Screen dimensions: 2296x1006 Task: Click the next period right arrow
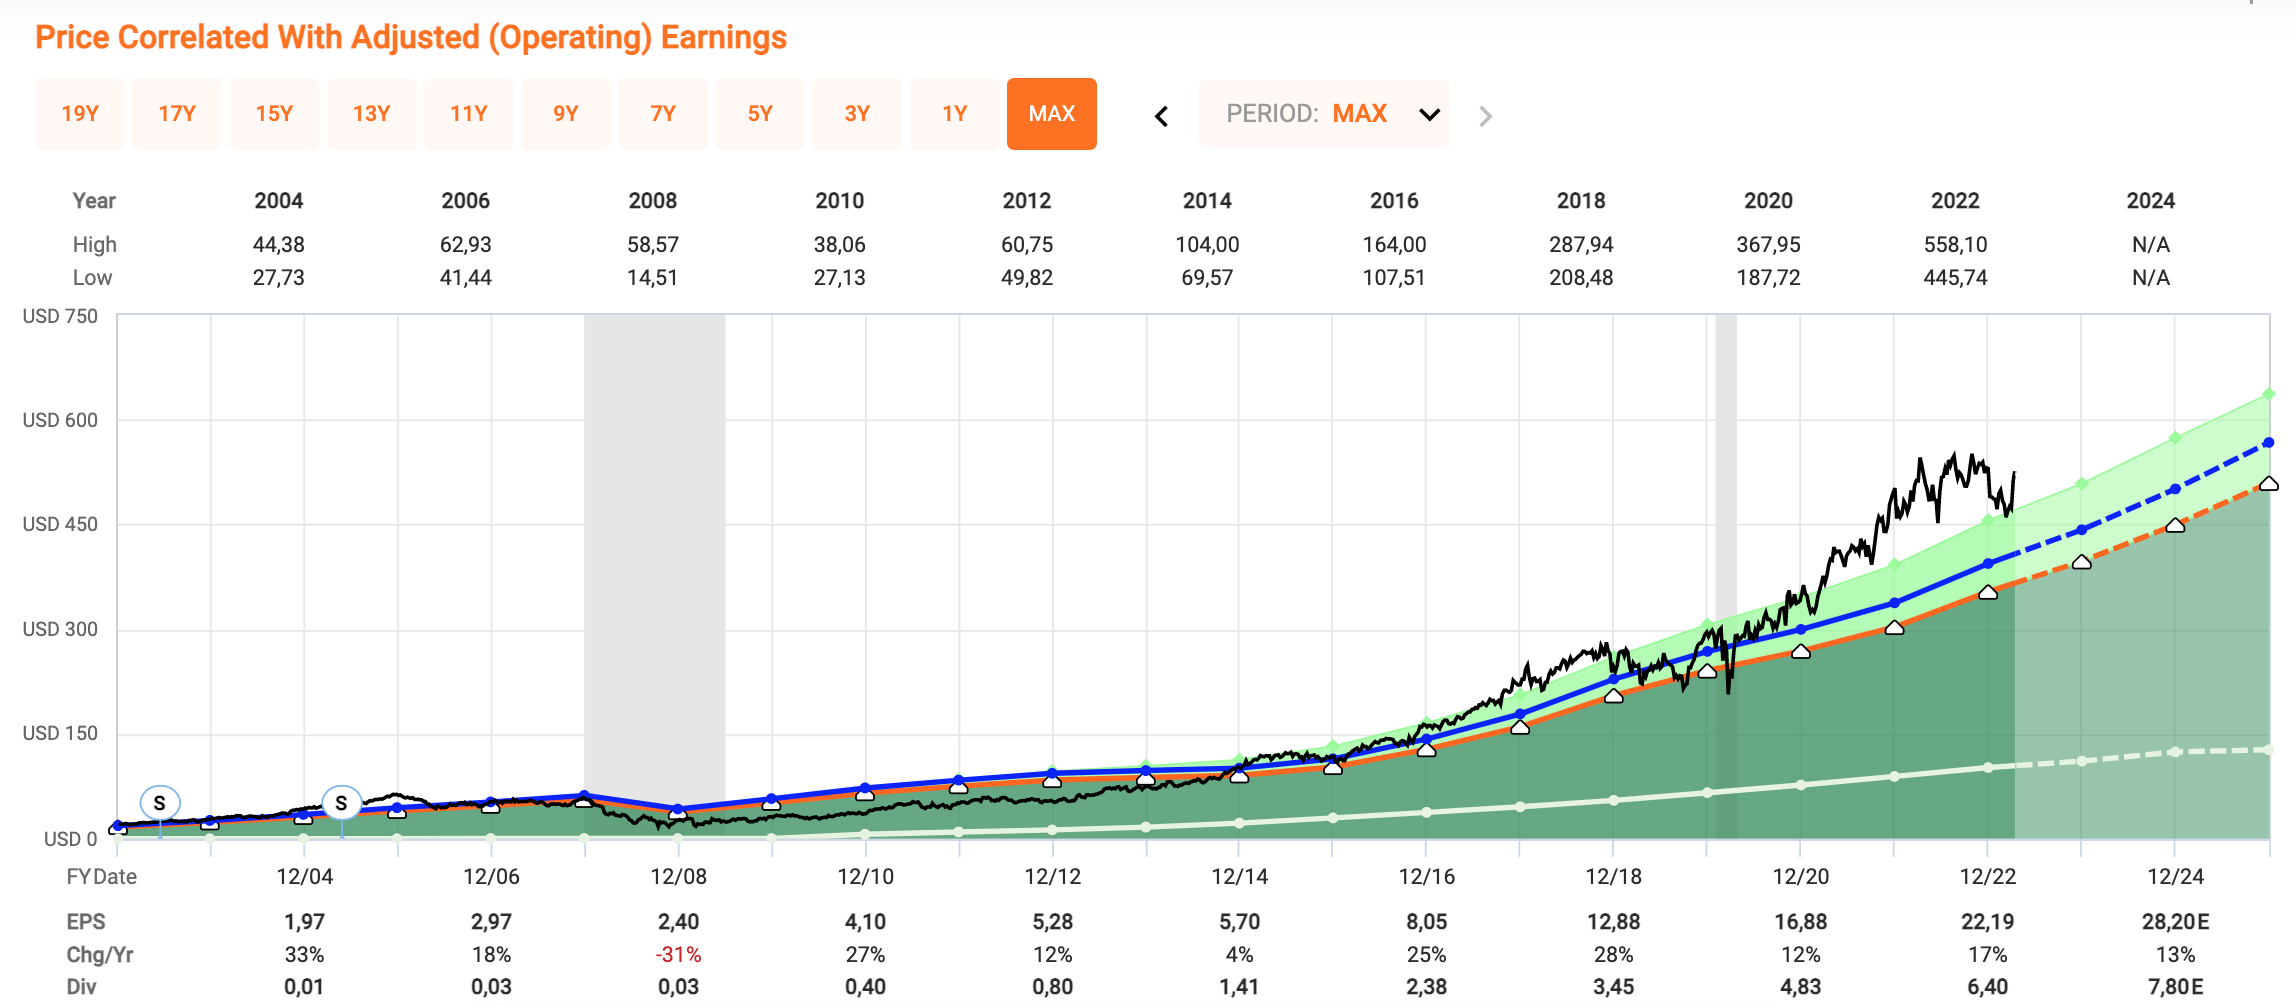(1485, 116)
